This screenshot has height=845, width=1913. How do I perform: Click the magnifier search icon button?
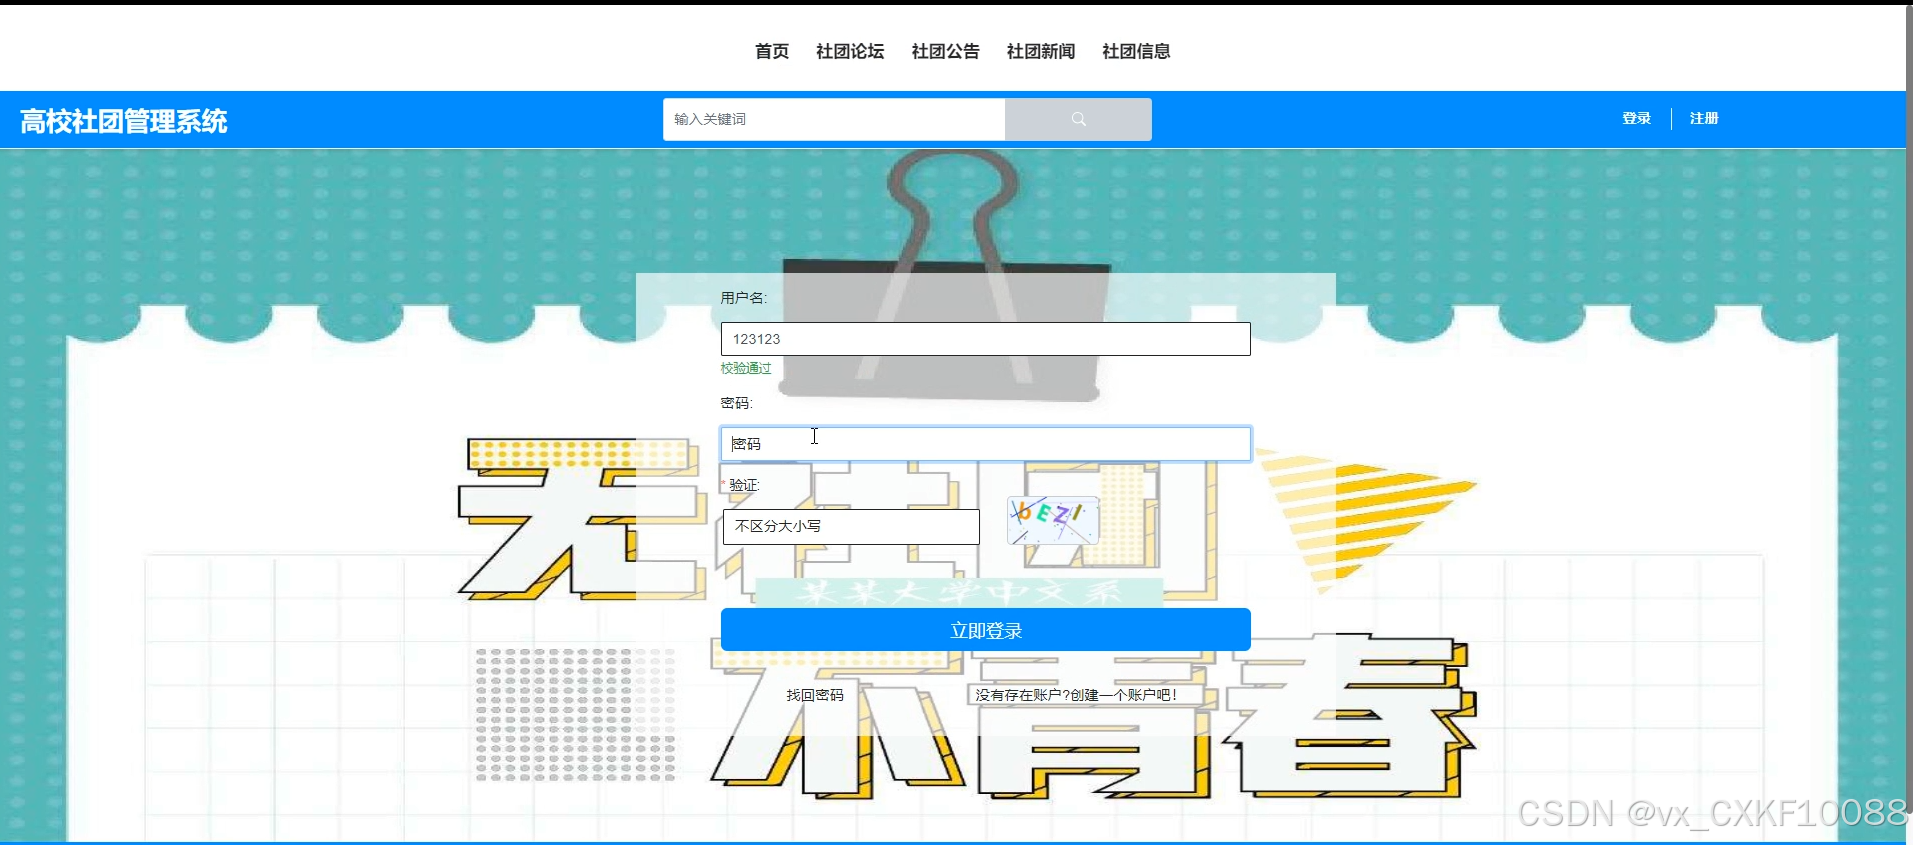point(1078,119)
